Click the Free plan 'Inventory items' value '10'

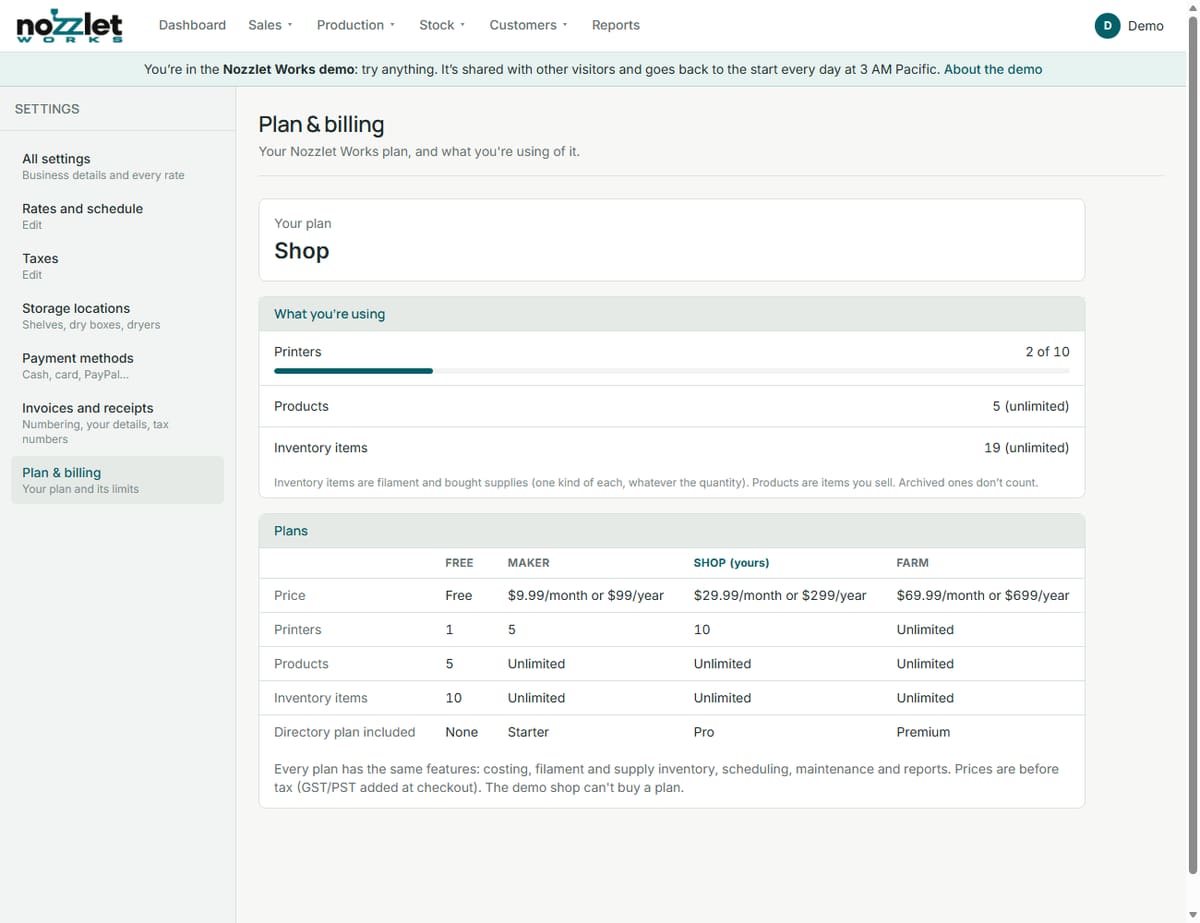click(x=453, y=698)
